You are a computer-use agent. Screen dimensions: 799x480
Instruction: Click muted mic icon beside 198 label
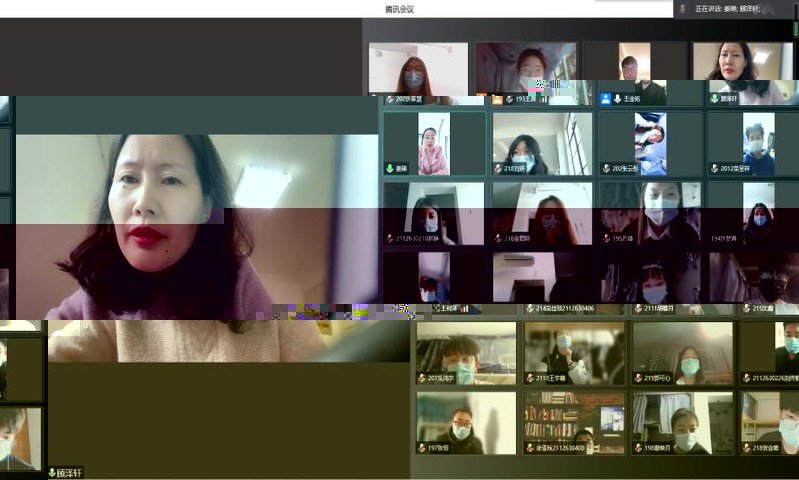638,448
